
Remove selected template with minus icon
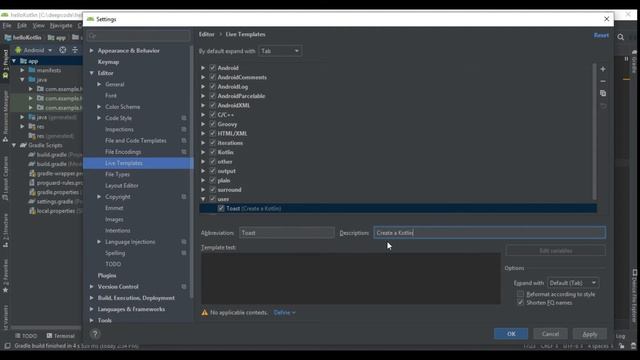603,81
